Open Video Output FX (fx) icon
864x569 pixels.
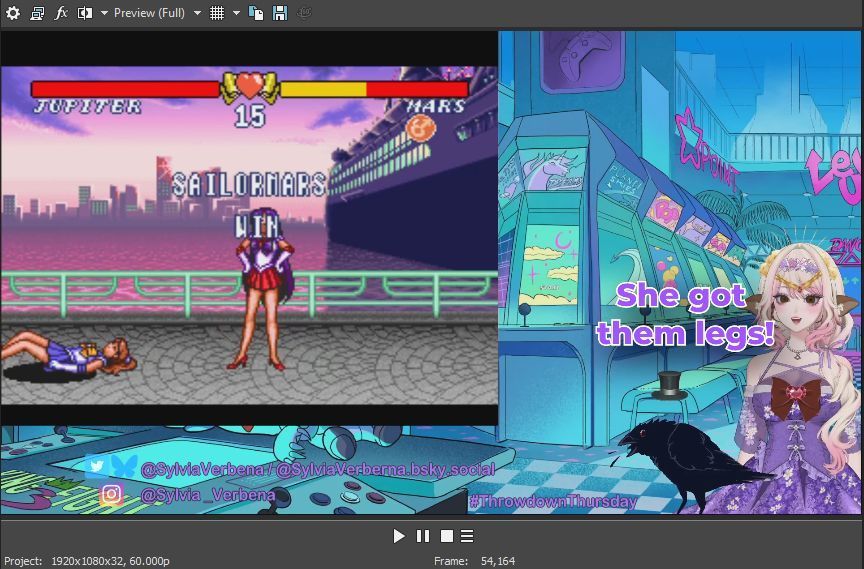(x=61, y=13)
